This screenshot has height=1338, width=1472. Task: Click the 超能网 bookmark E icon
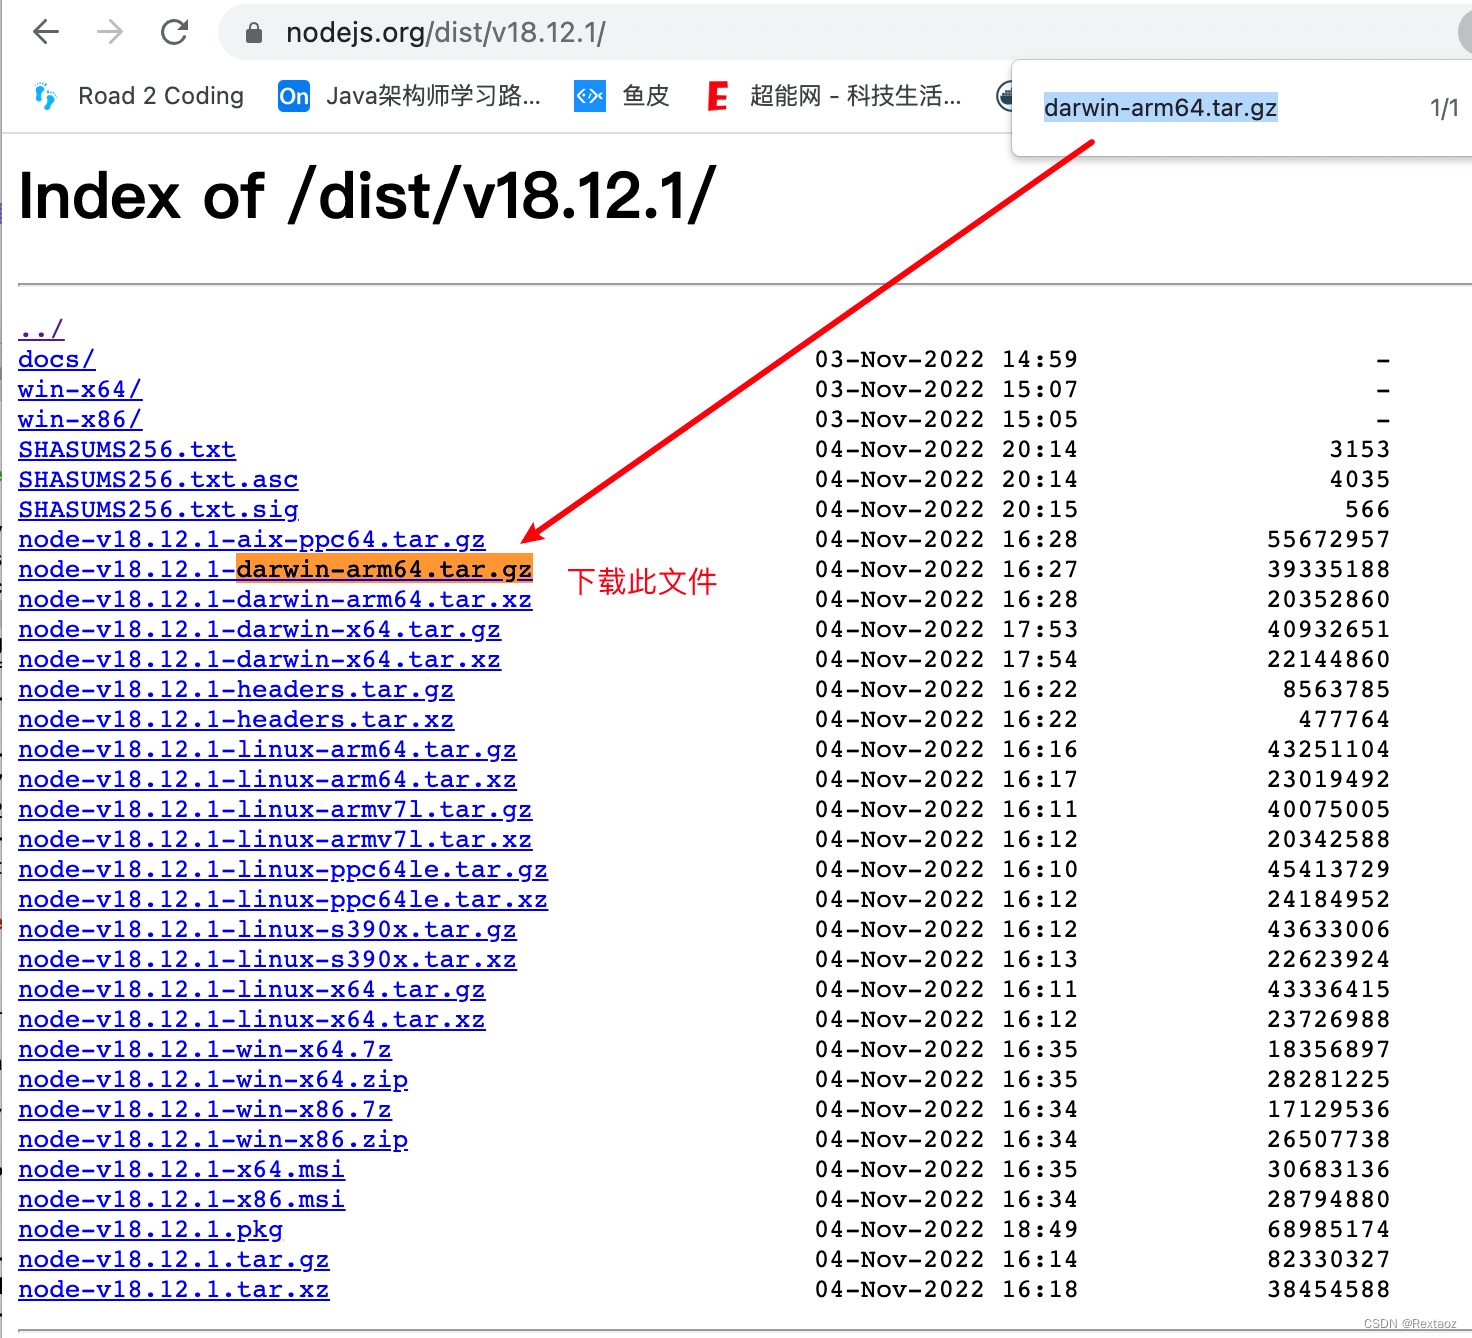pyautogui.click(x=717, y=96)
